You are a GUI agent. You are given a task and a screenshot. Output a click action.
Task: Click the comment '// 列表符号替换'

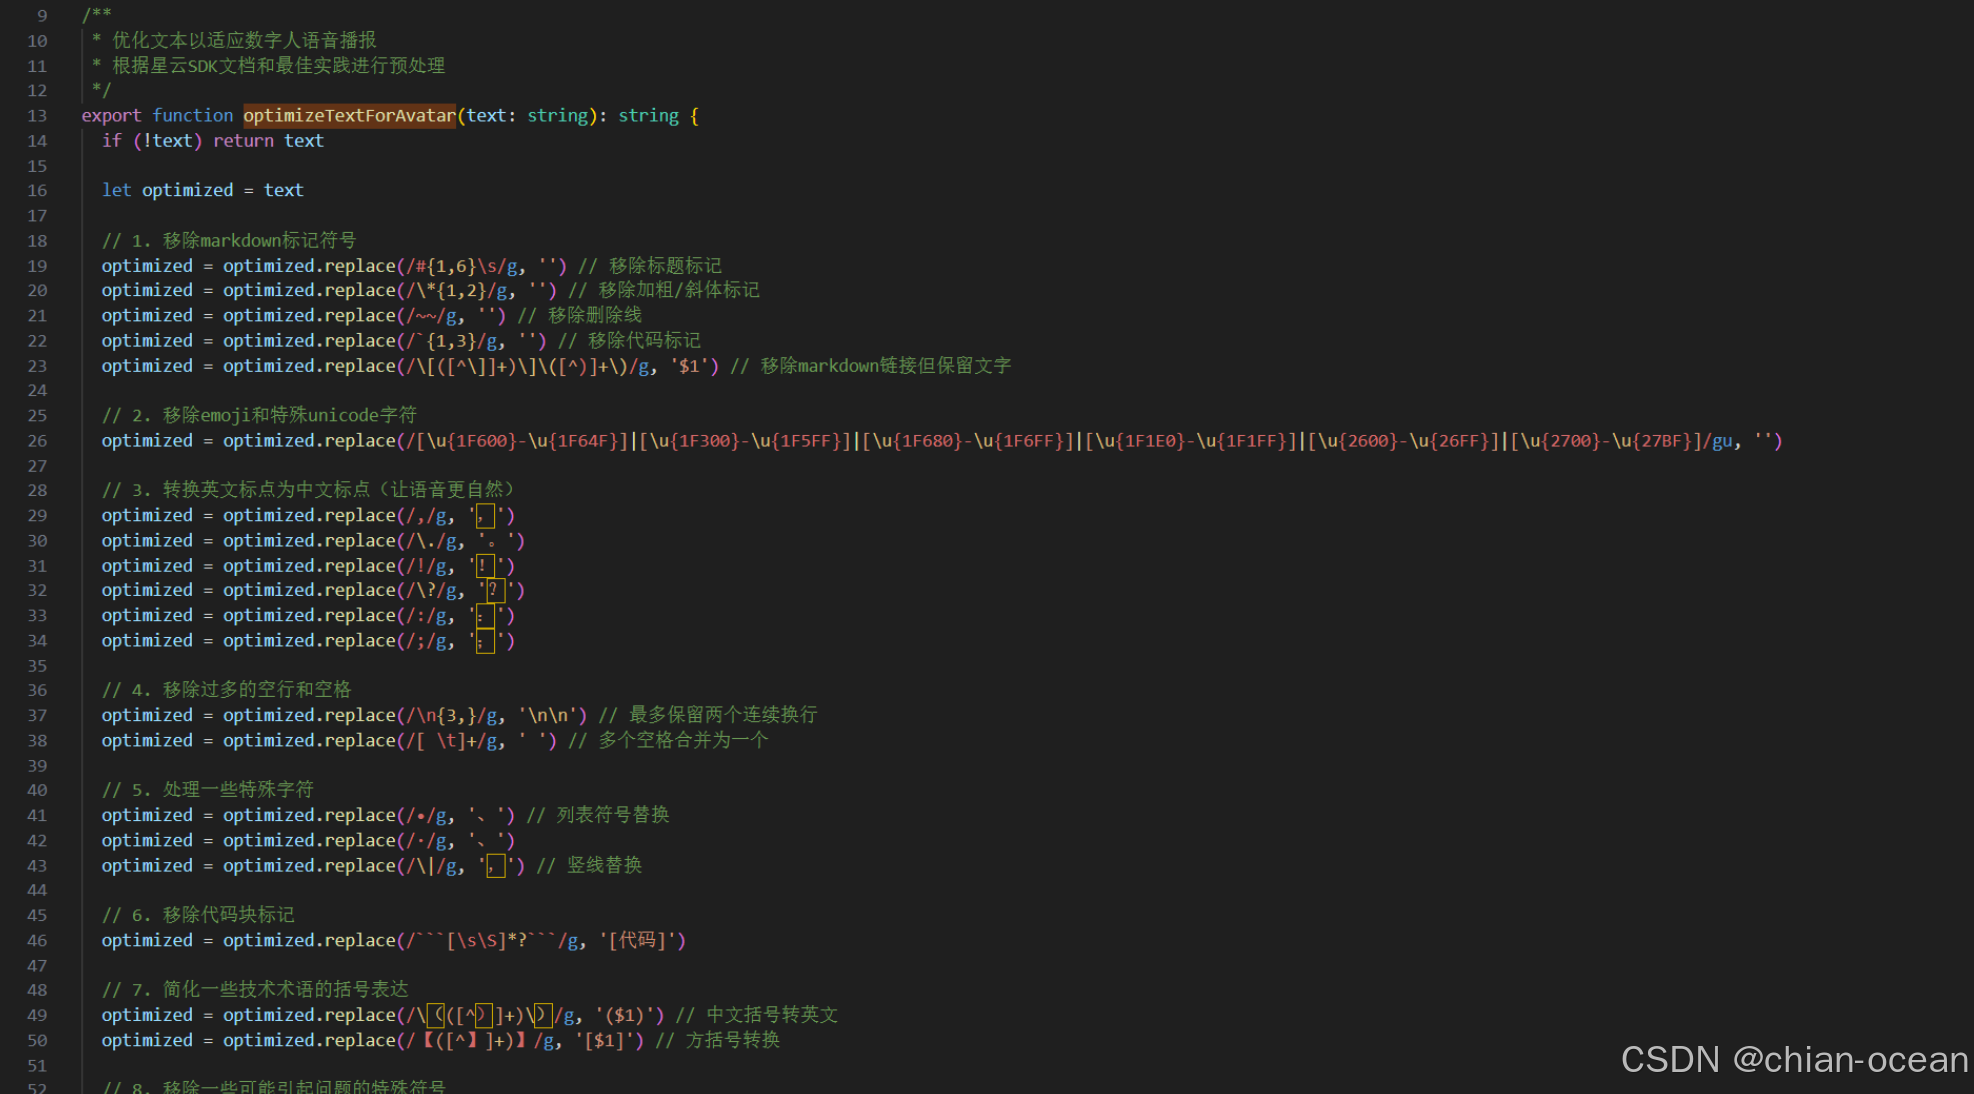click(598, 814)
